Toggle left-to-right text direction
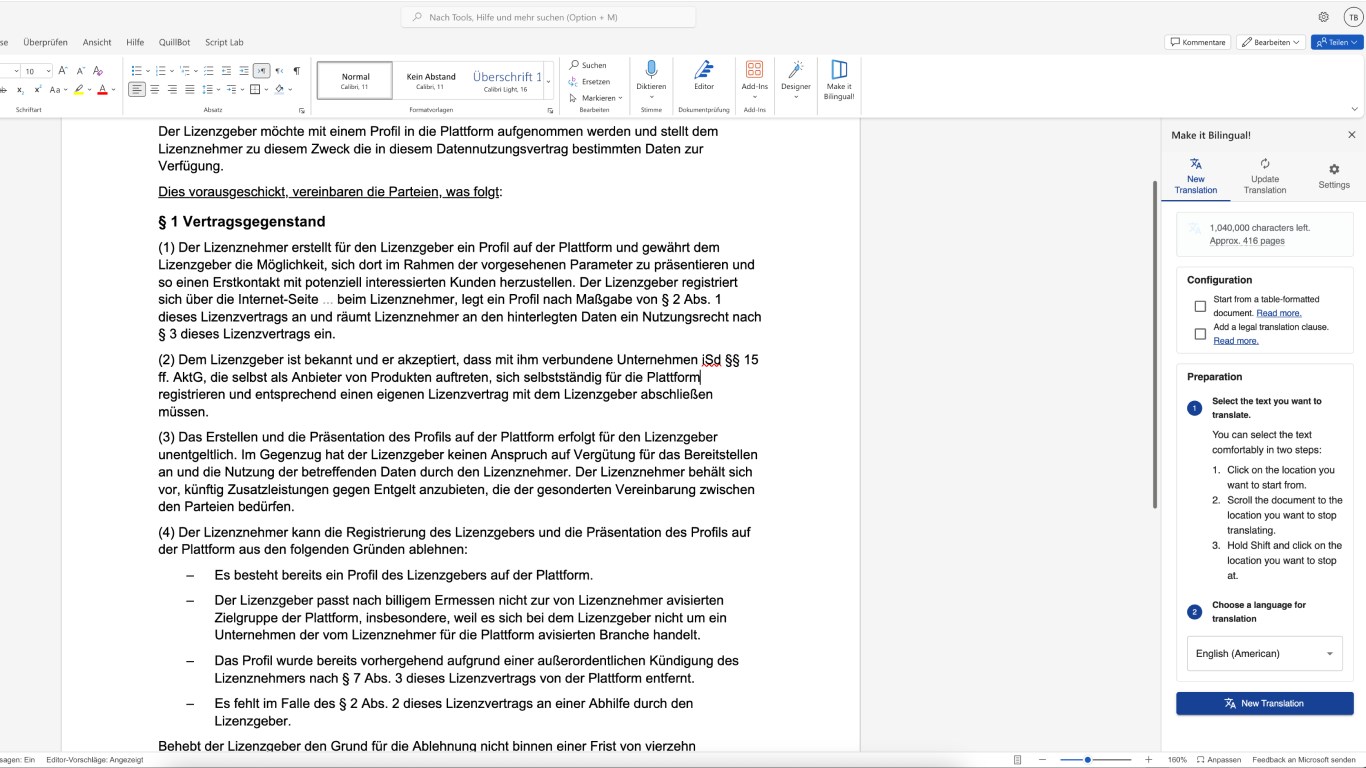 tap(261, 71)
